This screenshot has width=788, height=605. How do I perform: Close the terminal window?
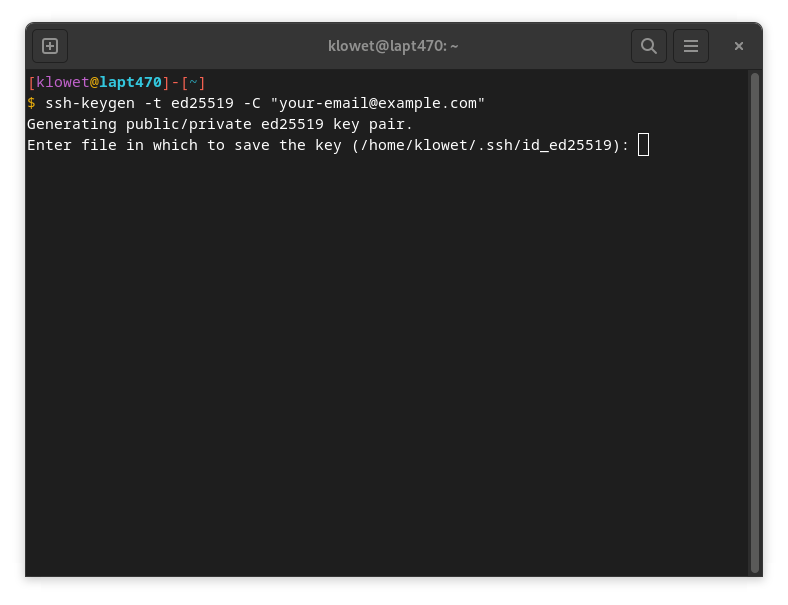pos(739,46)
